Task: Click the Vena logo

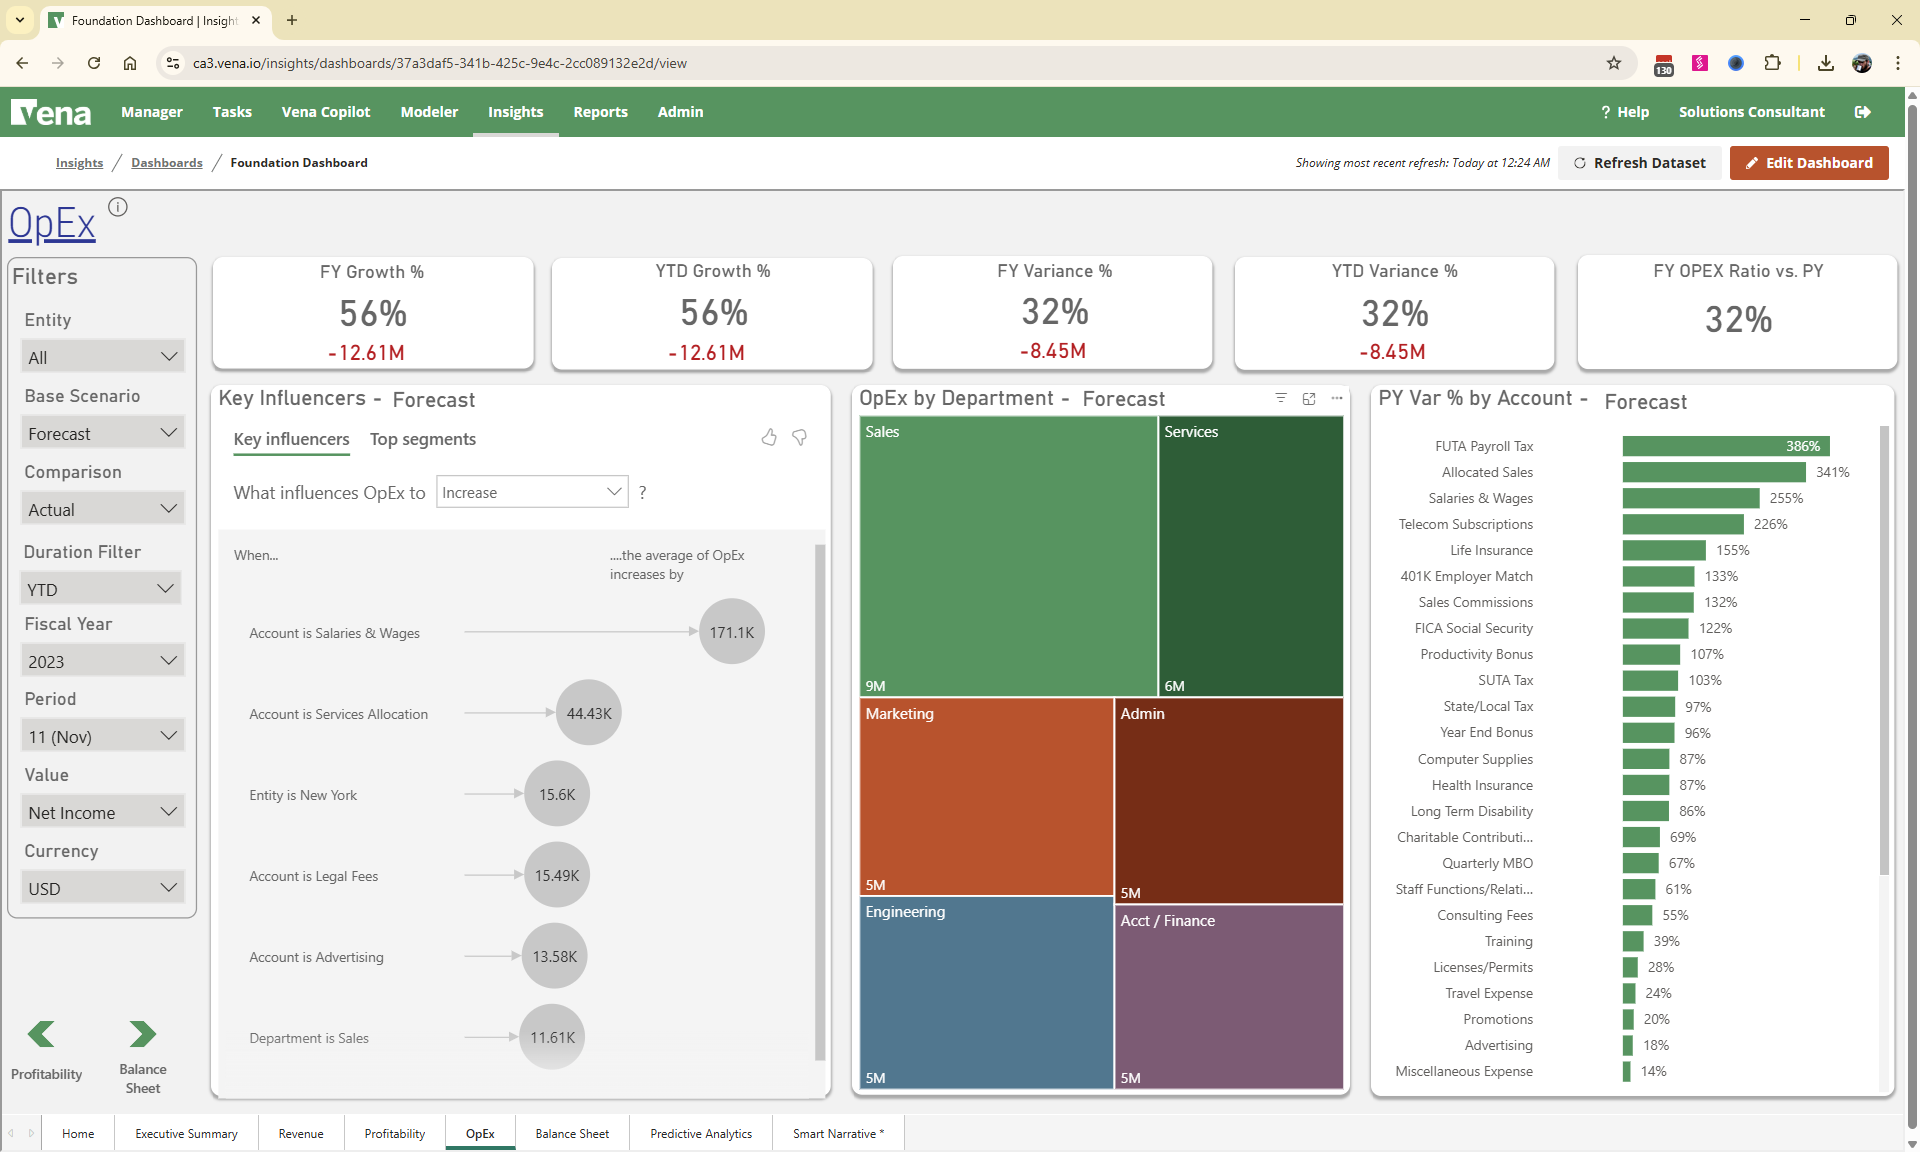Action: [51, 112]
